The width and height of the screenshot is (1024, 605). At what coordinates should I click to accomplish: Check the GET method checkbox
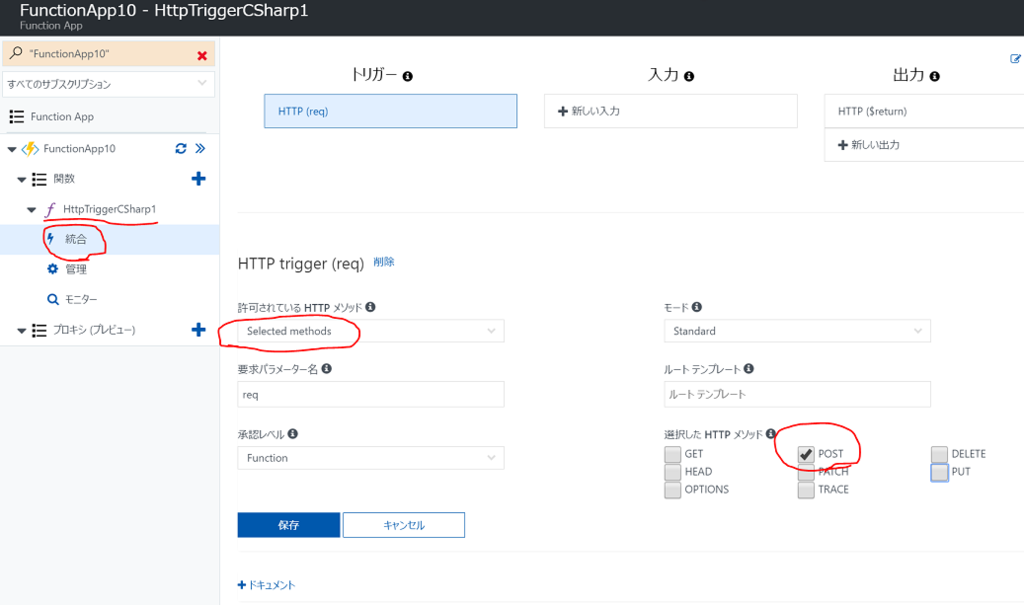(673, 454)
